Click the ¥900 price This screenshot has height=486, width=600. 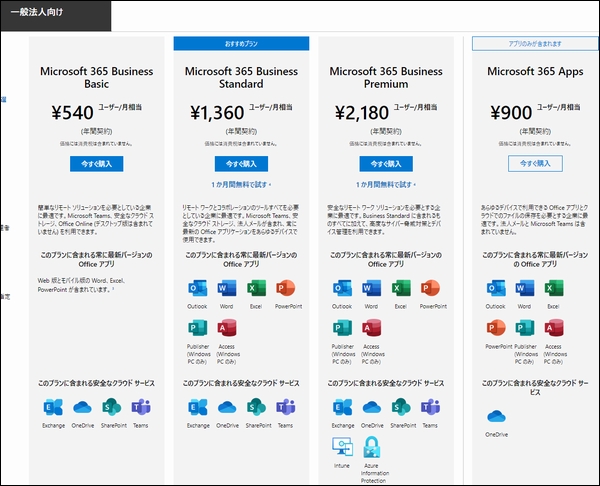pos(511,113)
